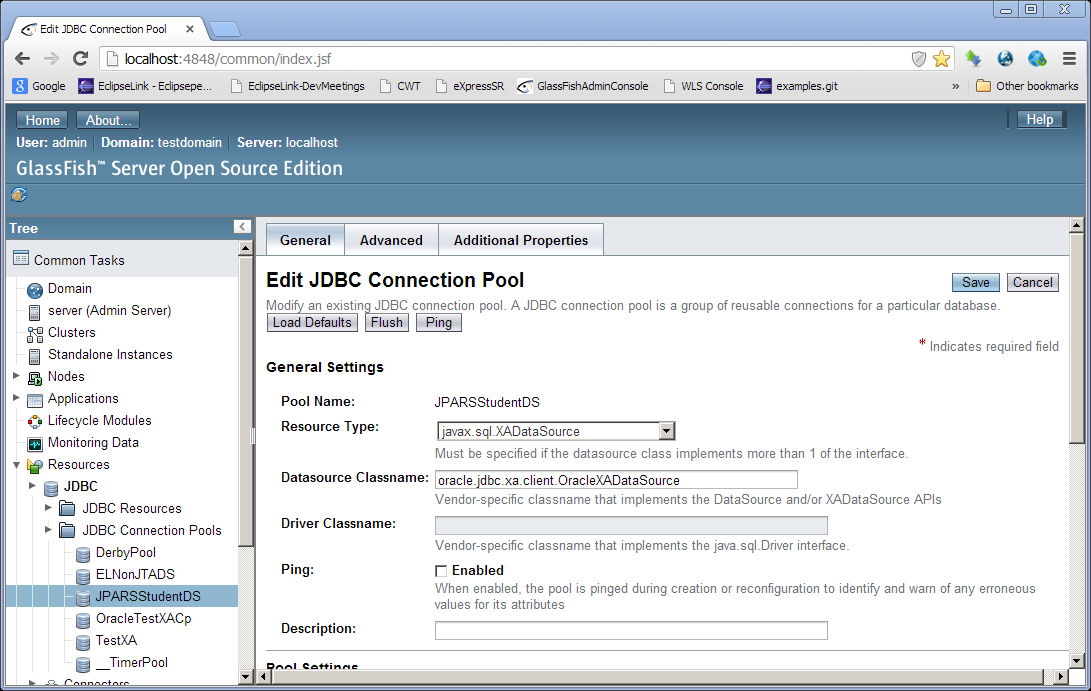
Task: Open the Clusters tree node
Action: [72, 333]
